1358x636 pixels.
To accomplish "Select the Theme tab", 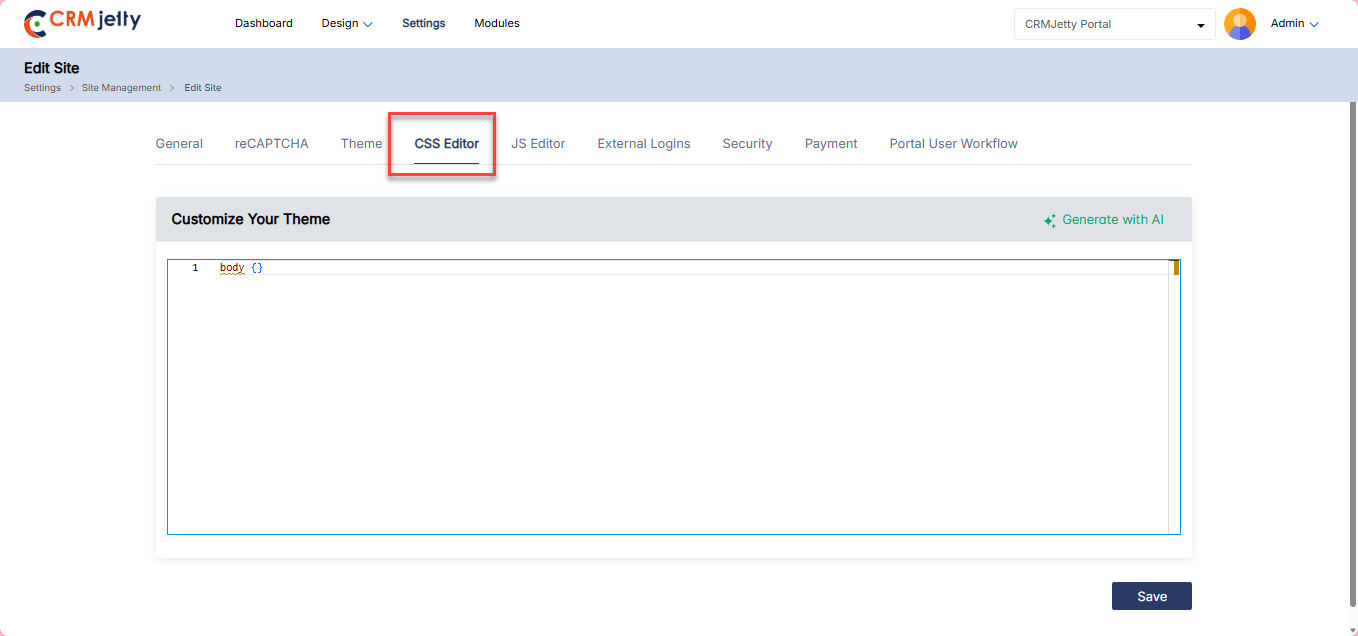I will (361, 144).
